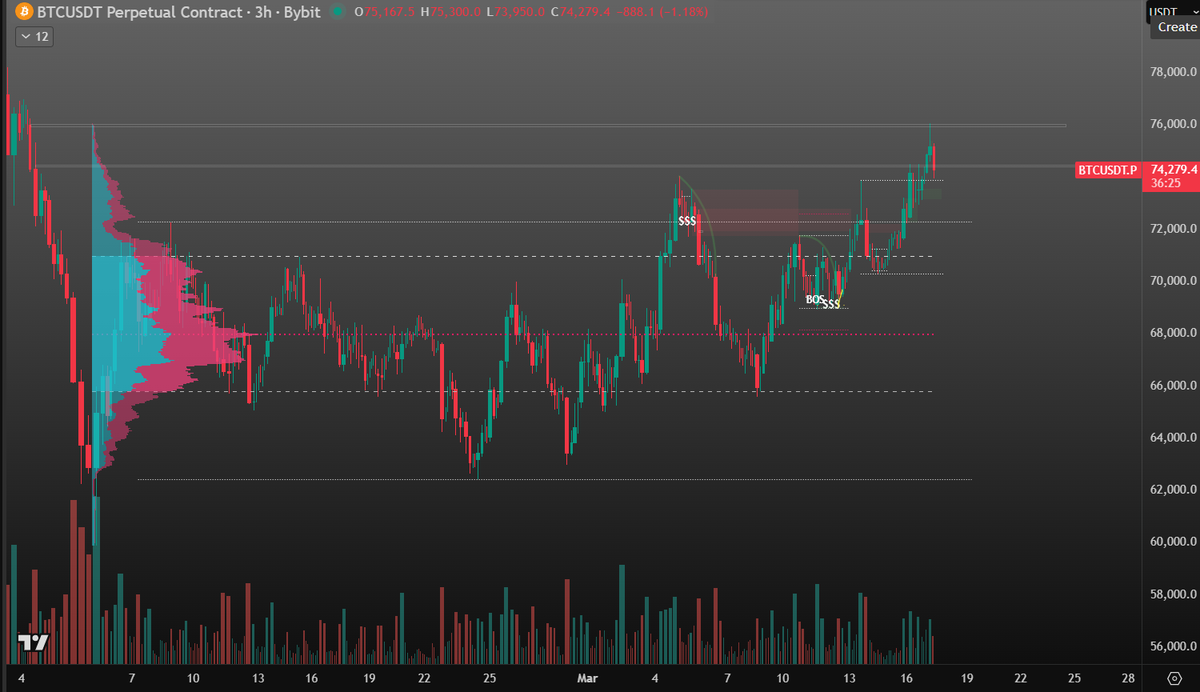
Task: Select the $$$ label below BOS
Action: (831, 304)
